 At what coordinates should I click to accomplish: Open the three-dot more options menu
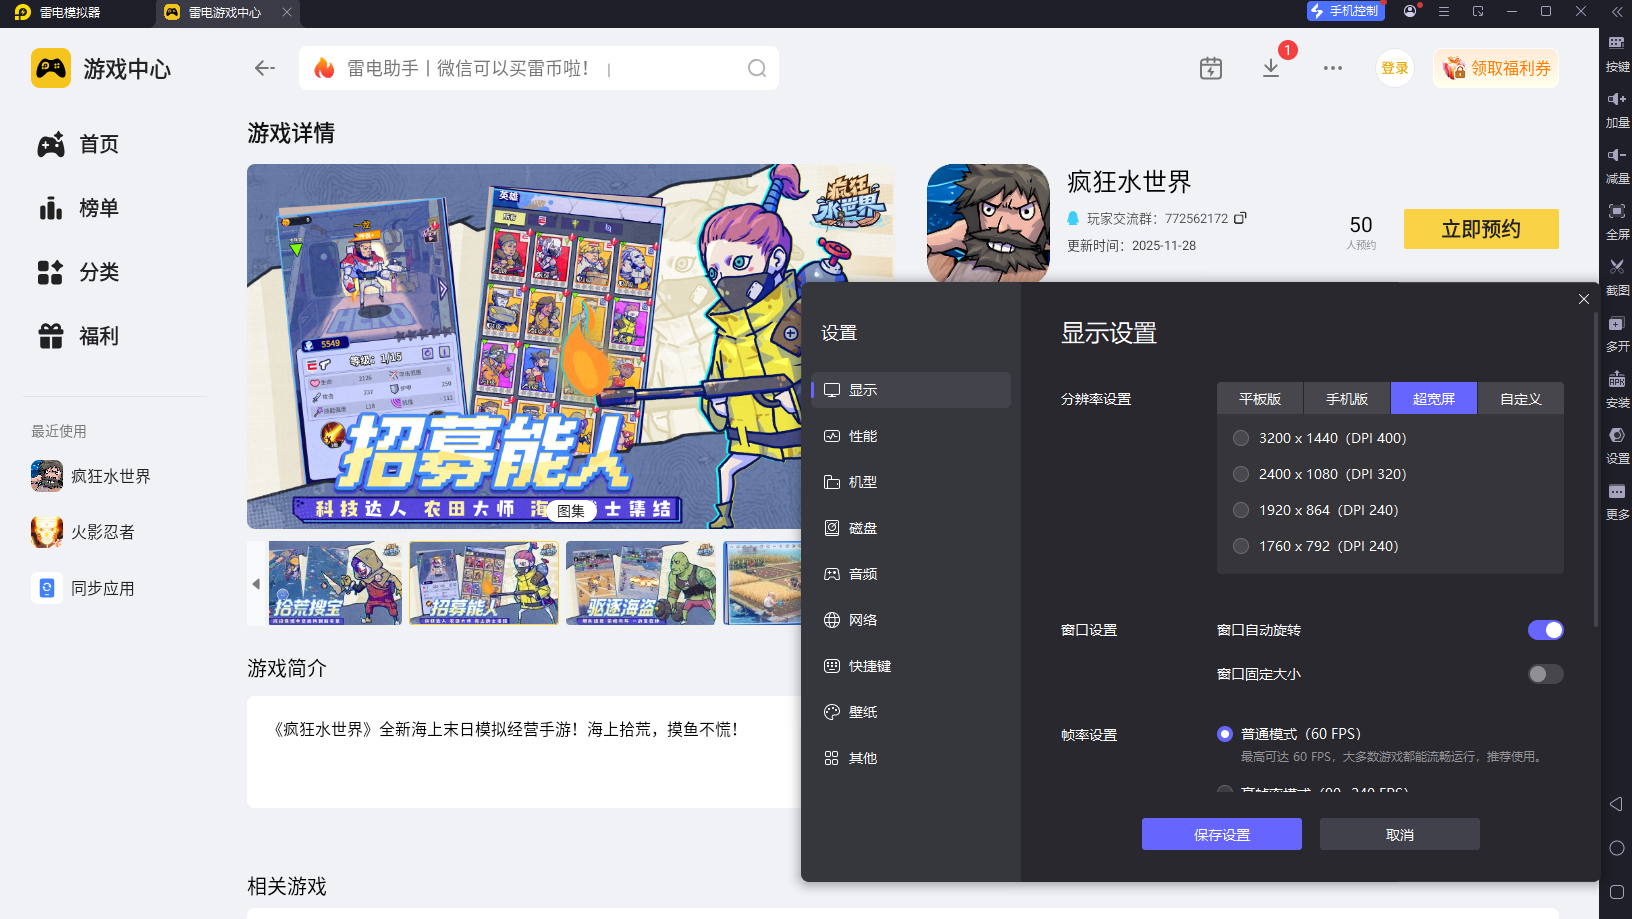coord(1332,68)
